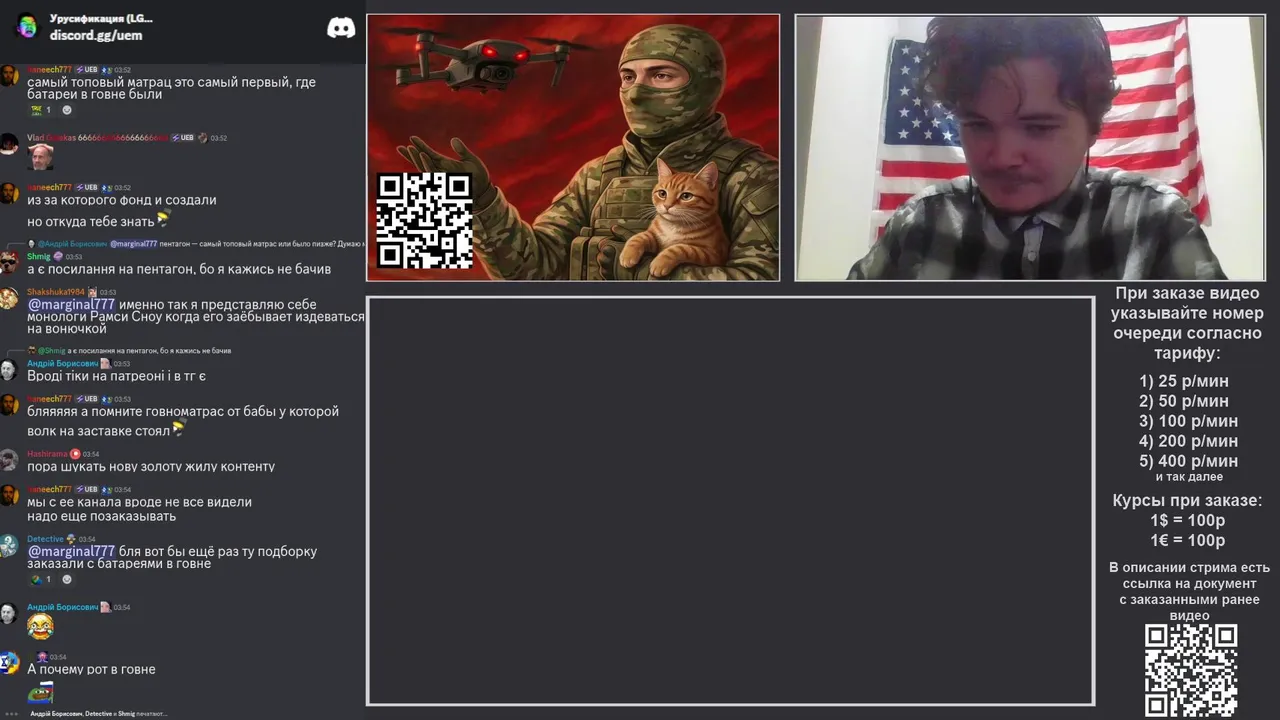1280x720 pixels.
Task: Click Shakshuka1984's avatar
Action: (x=8, y=298)
